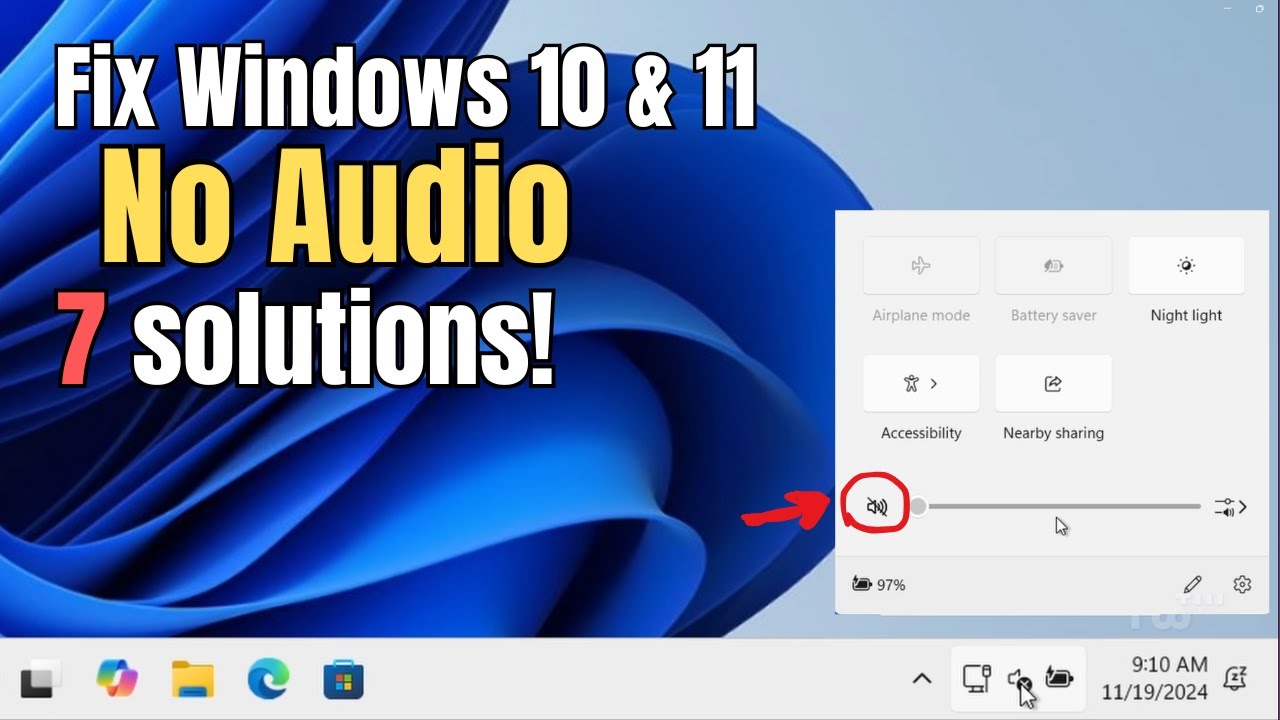Click the 'Accessibility' label text
Screen dimensions: 1280x720
click(921, 433)
